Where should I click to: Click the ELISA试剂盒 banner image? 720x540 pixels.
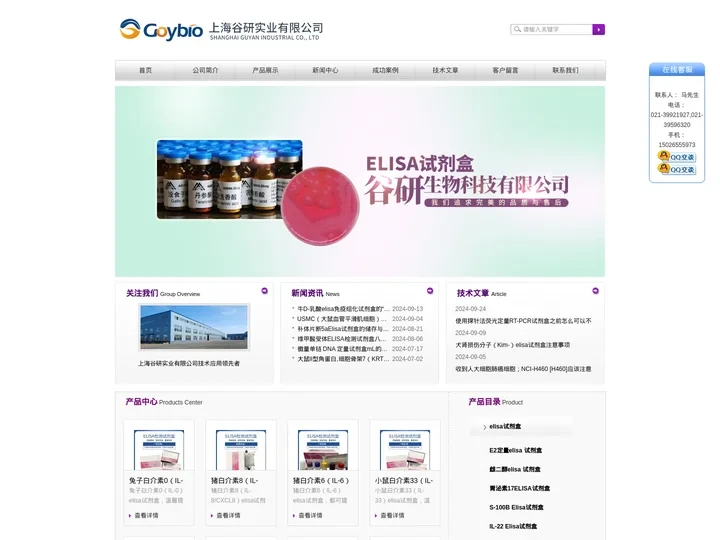pos(360,181)
